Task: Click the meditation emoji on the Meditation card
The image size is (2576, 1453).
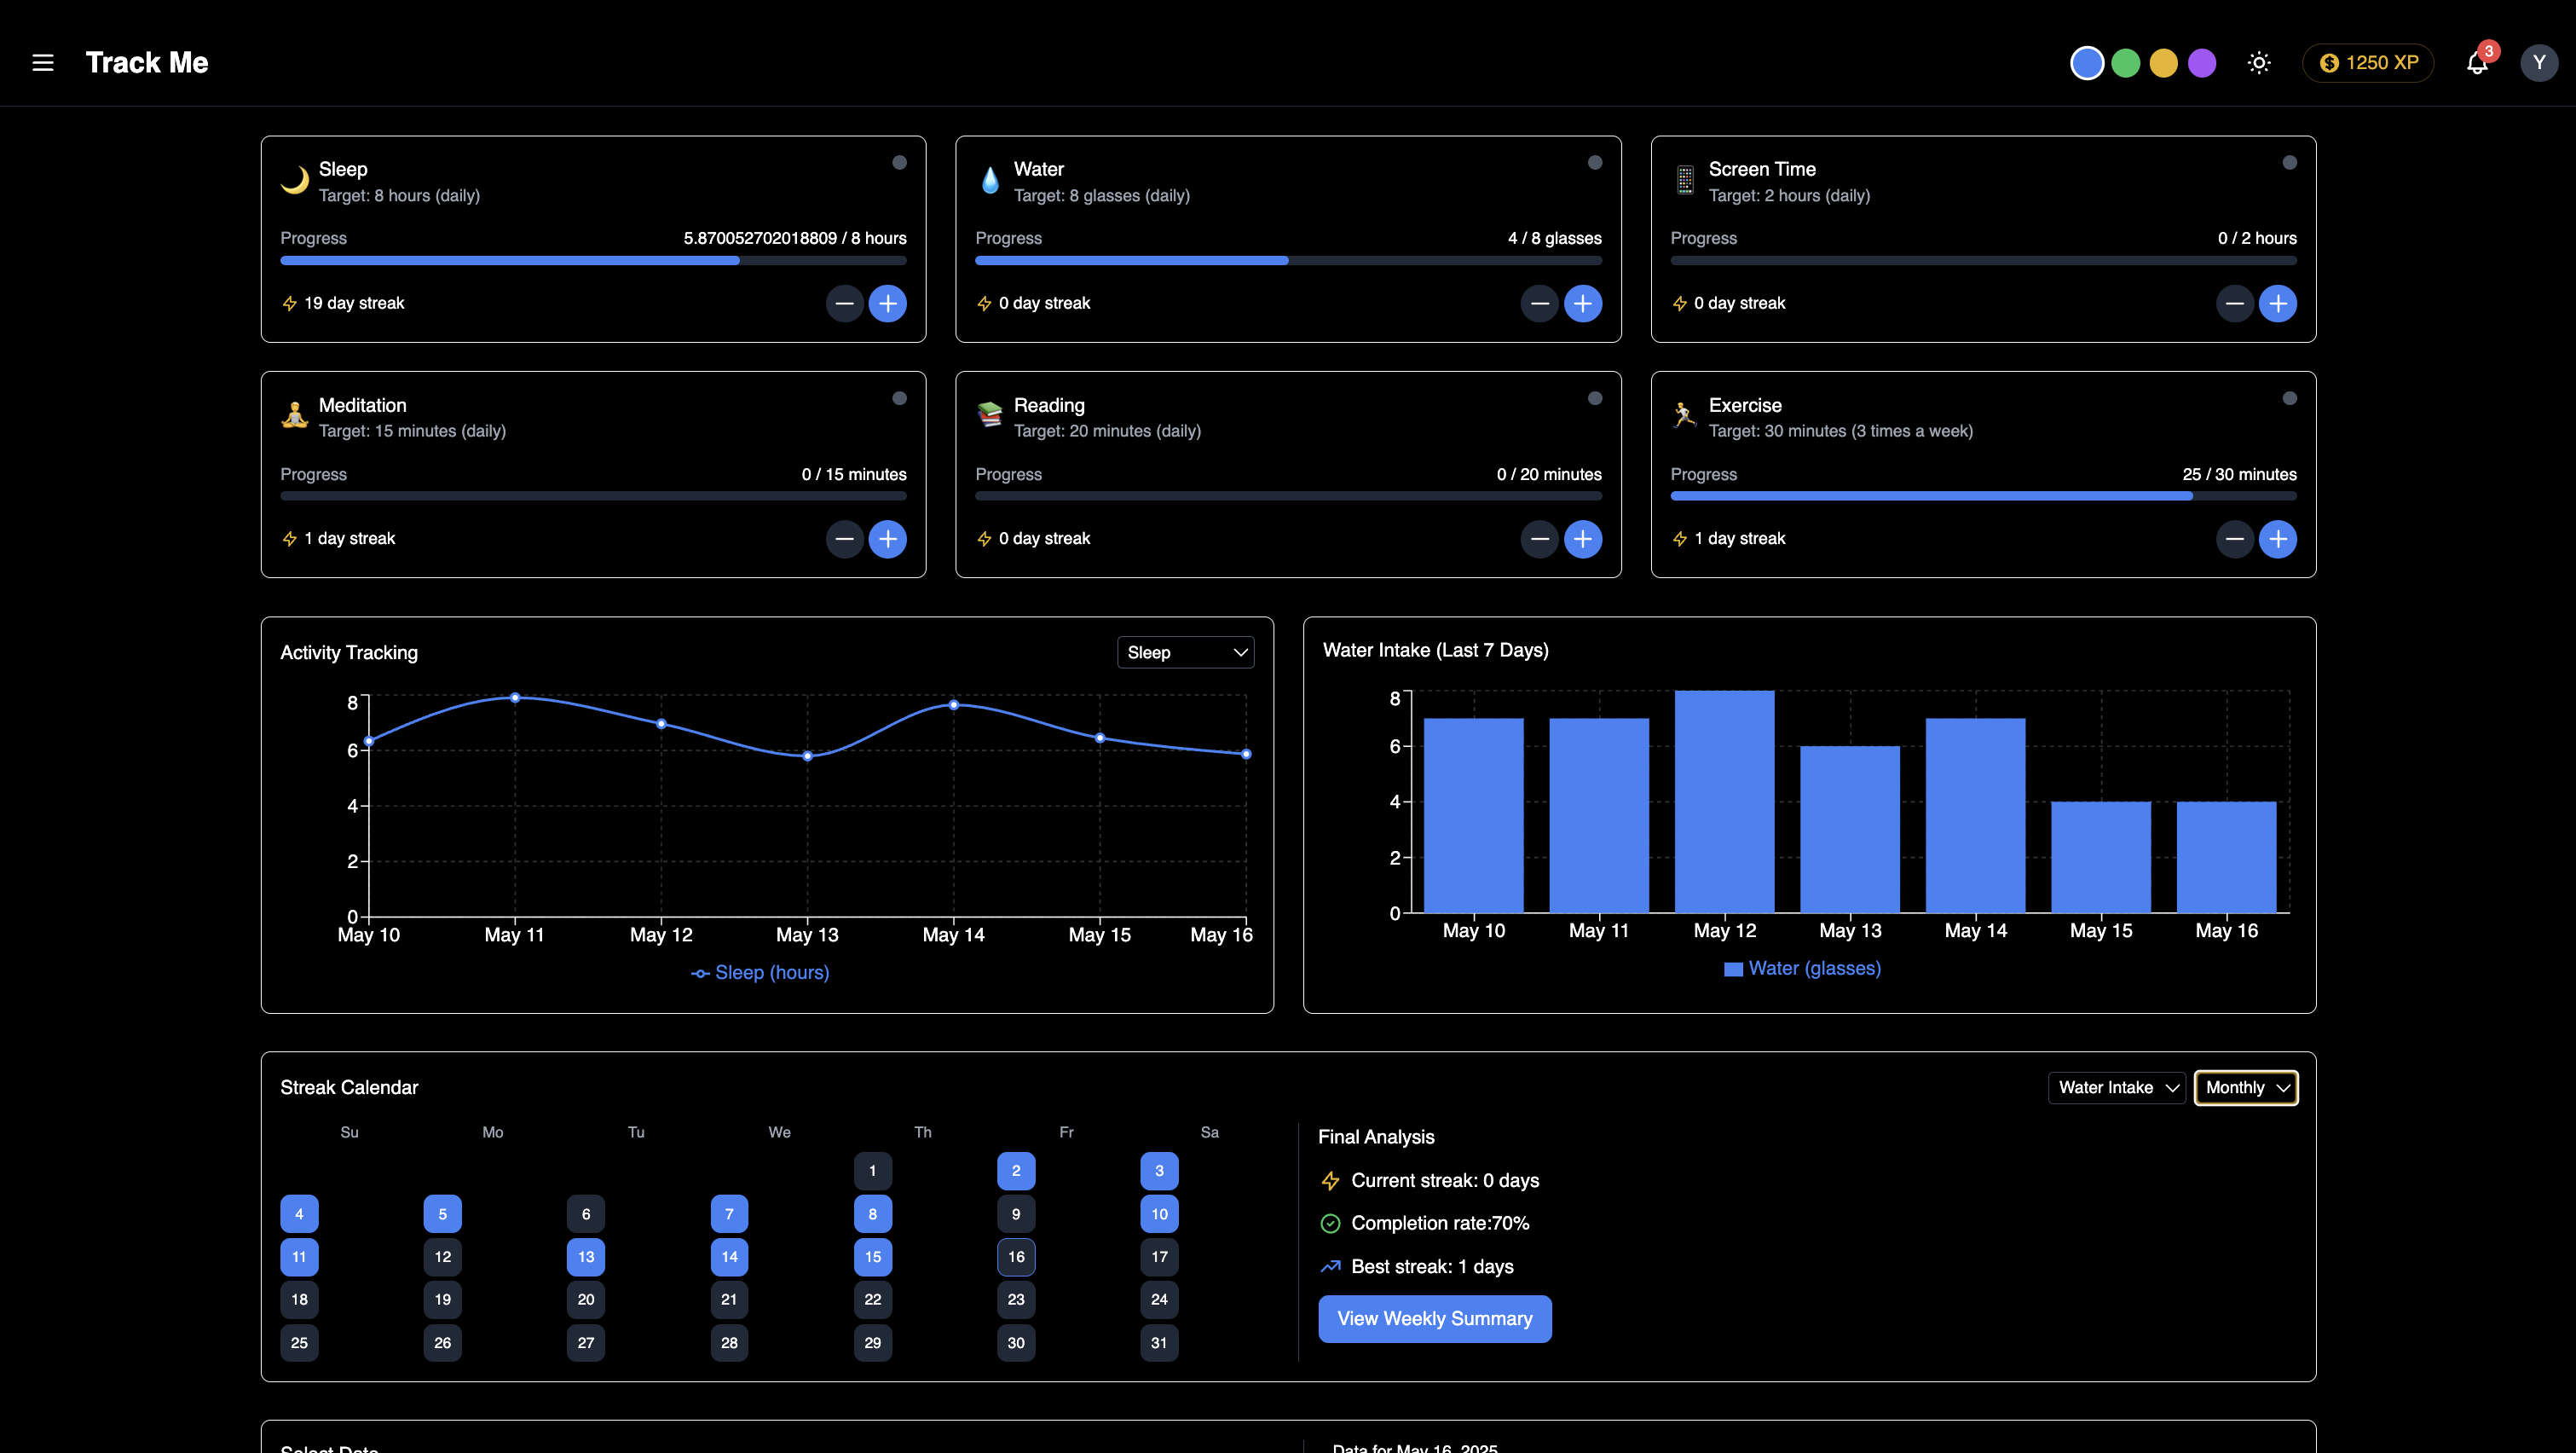Action: (x=295, y=417)
